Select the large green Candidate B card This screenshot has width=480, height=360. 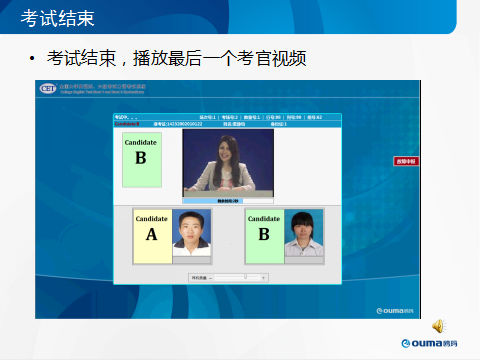click(x=142, y=160)
